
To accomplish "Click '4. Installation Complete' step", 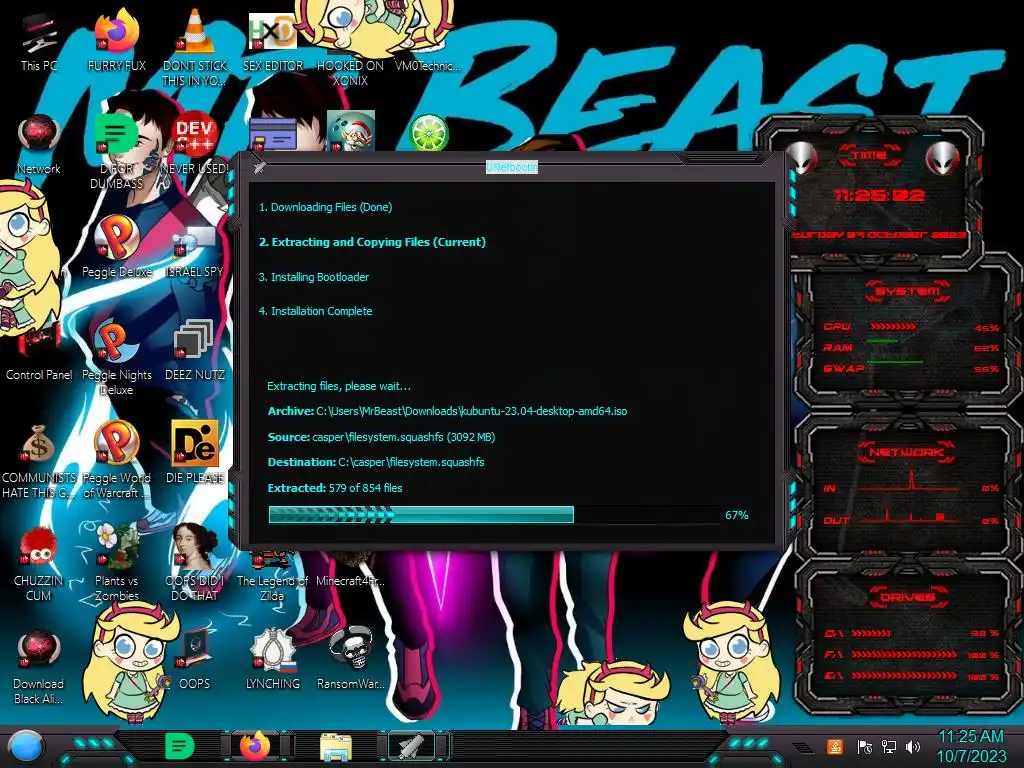I will tap(315, 311).
